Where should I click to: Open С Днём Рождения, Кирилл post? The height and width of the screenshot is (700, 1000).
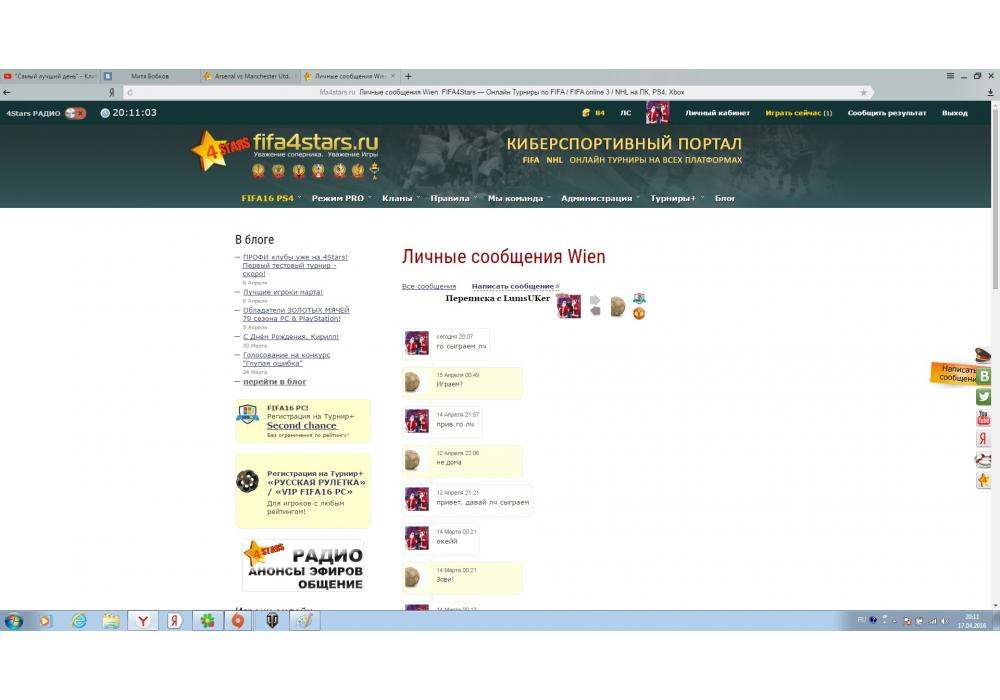pyautogui.click(x=291, y=336)
